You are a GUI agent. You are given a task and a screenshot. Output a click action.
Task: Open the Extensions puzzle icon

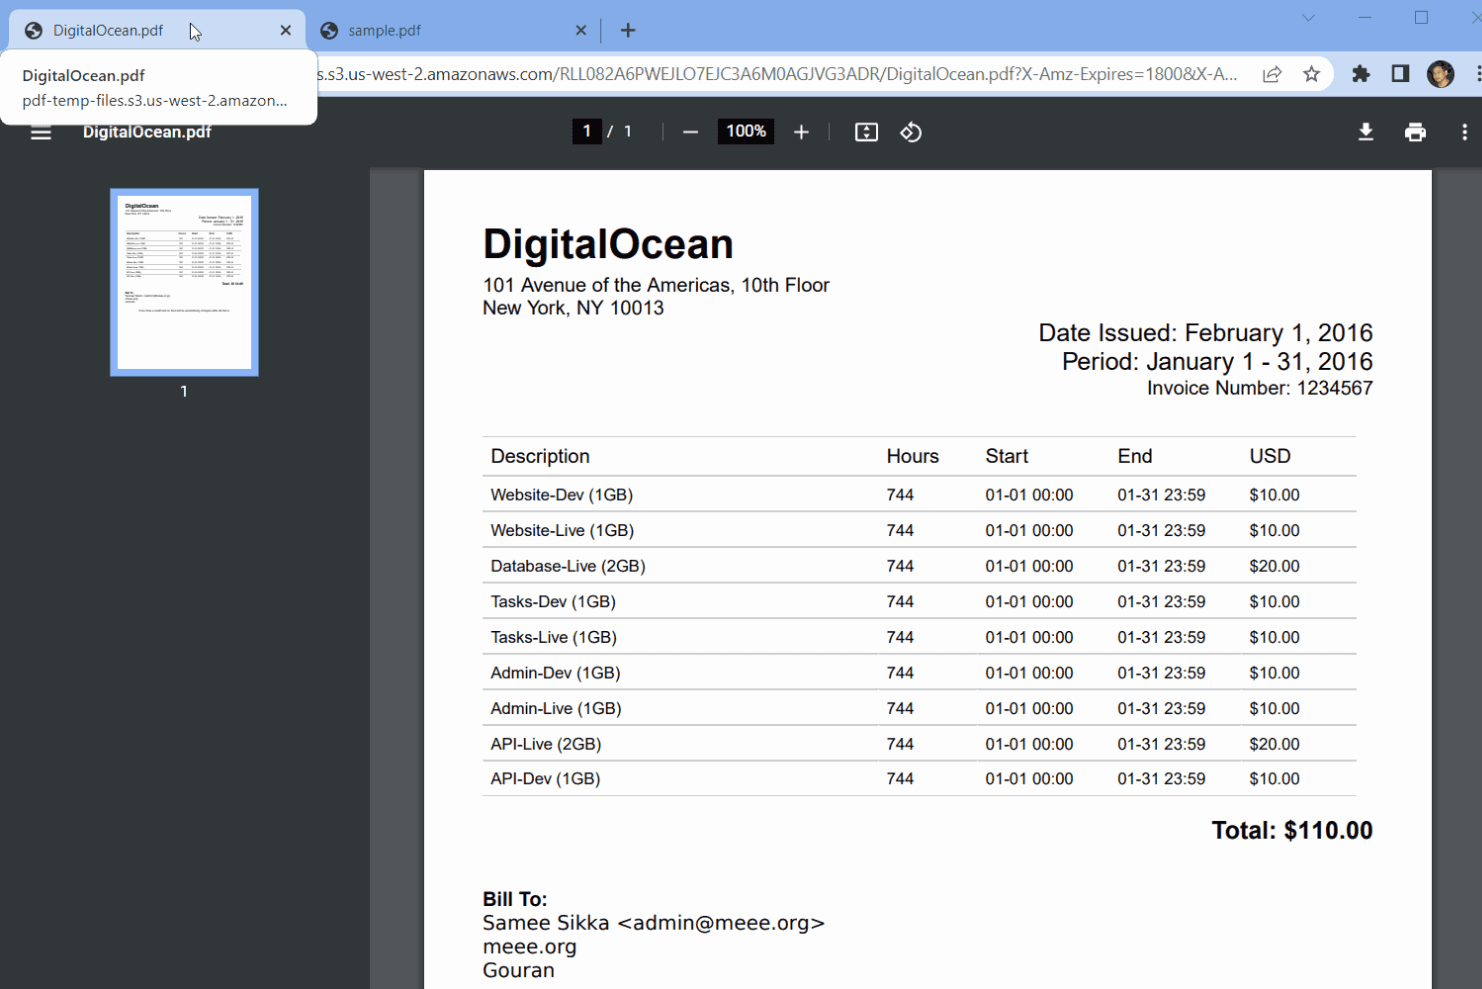[x=1361, y=73]
